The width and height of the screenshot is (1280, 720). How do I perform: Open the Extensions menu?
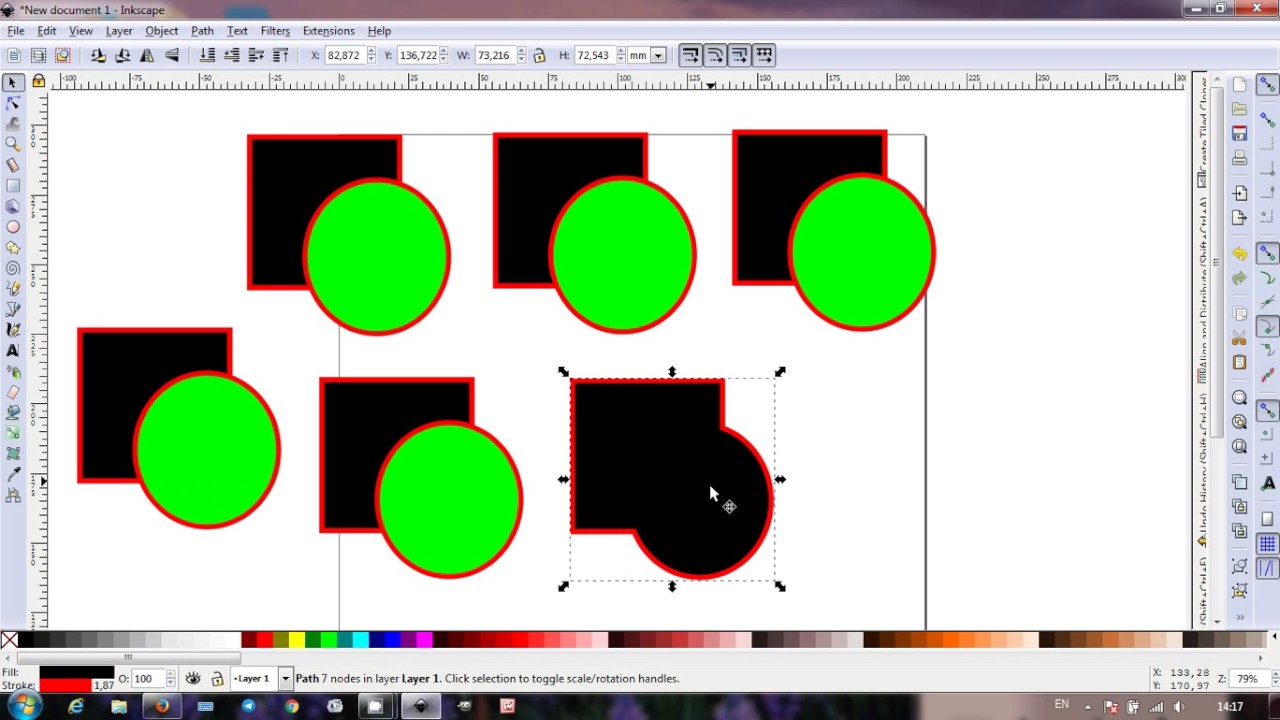tap(328, 31)
